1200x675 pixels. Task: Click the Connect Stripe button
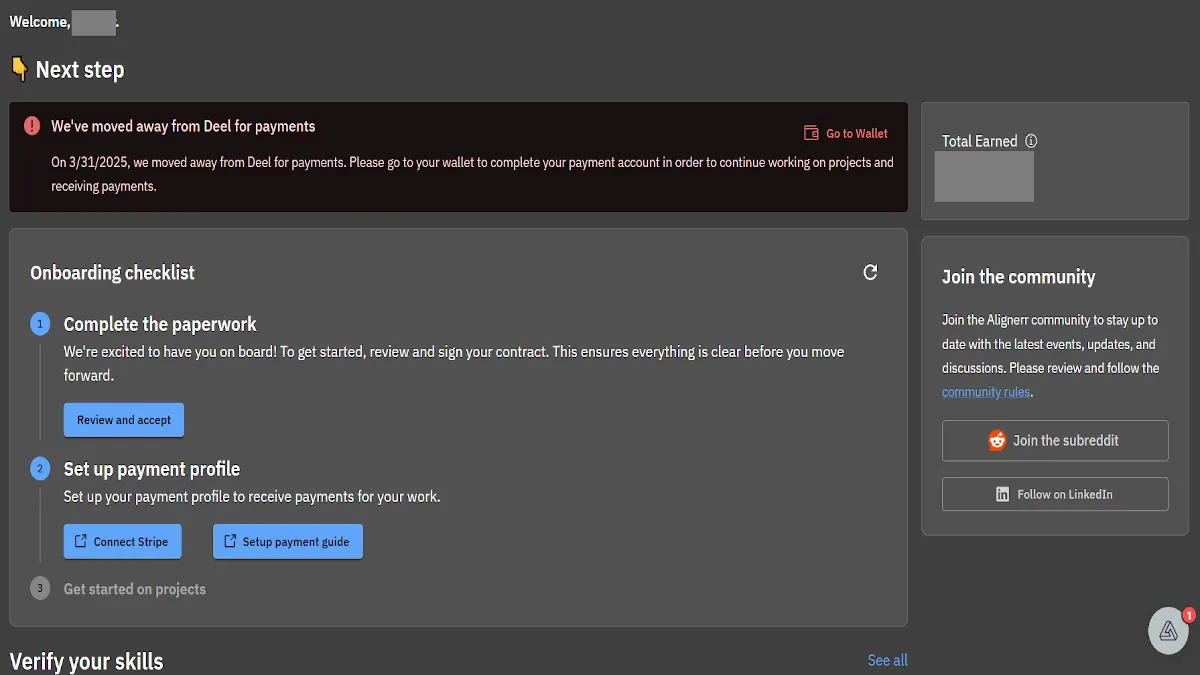click(122, 541)
